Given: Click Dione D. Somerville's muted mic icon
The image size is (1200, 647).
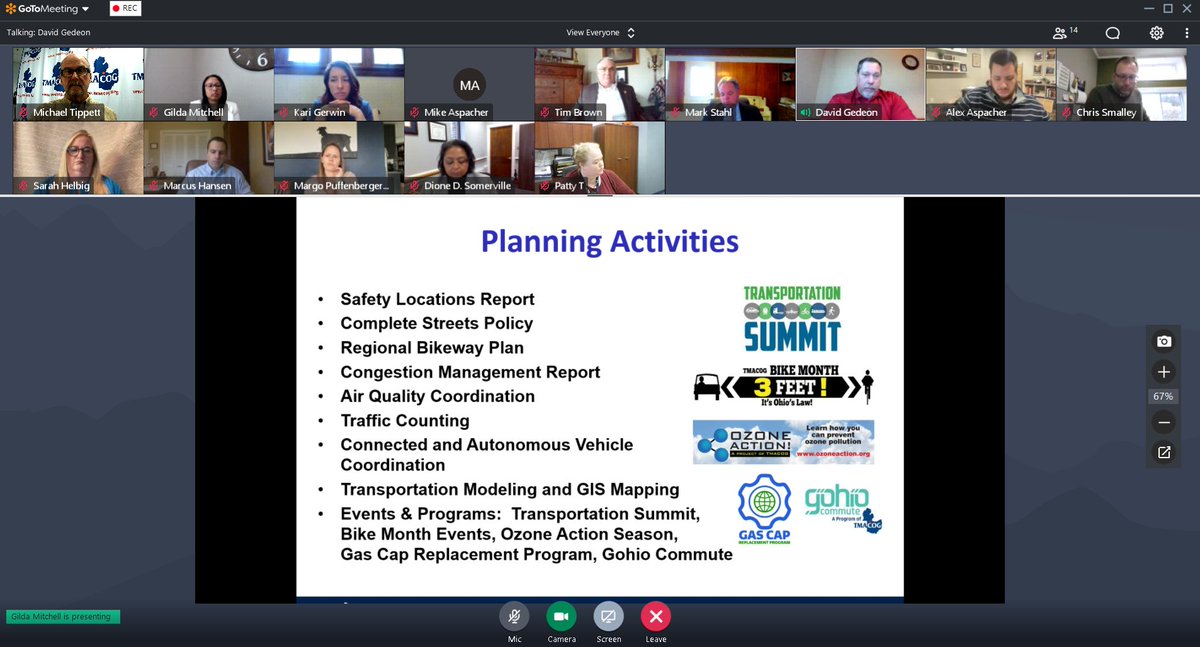Looking at the screenshot, I should pos(415,186).
